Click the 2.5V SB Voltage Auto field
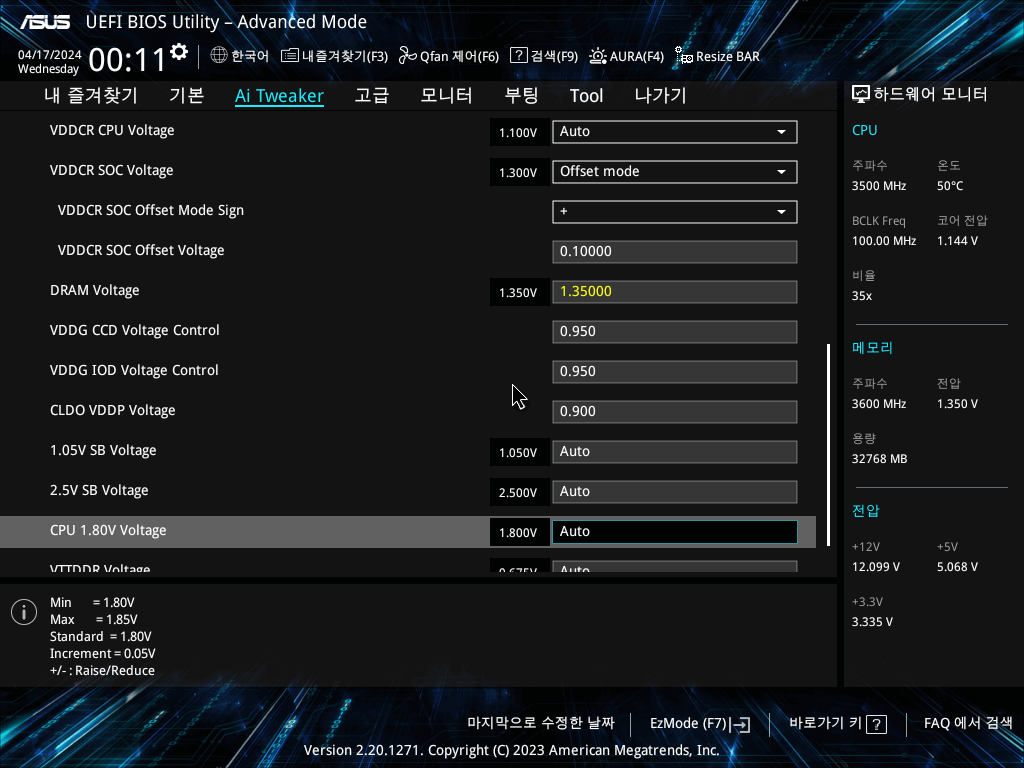This screenshot has height=768, width=1024. tap(675, 492)
